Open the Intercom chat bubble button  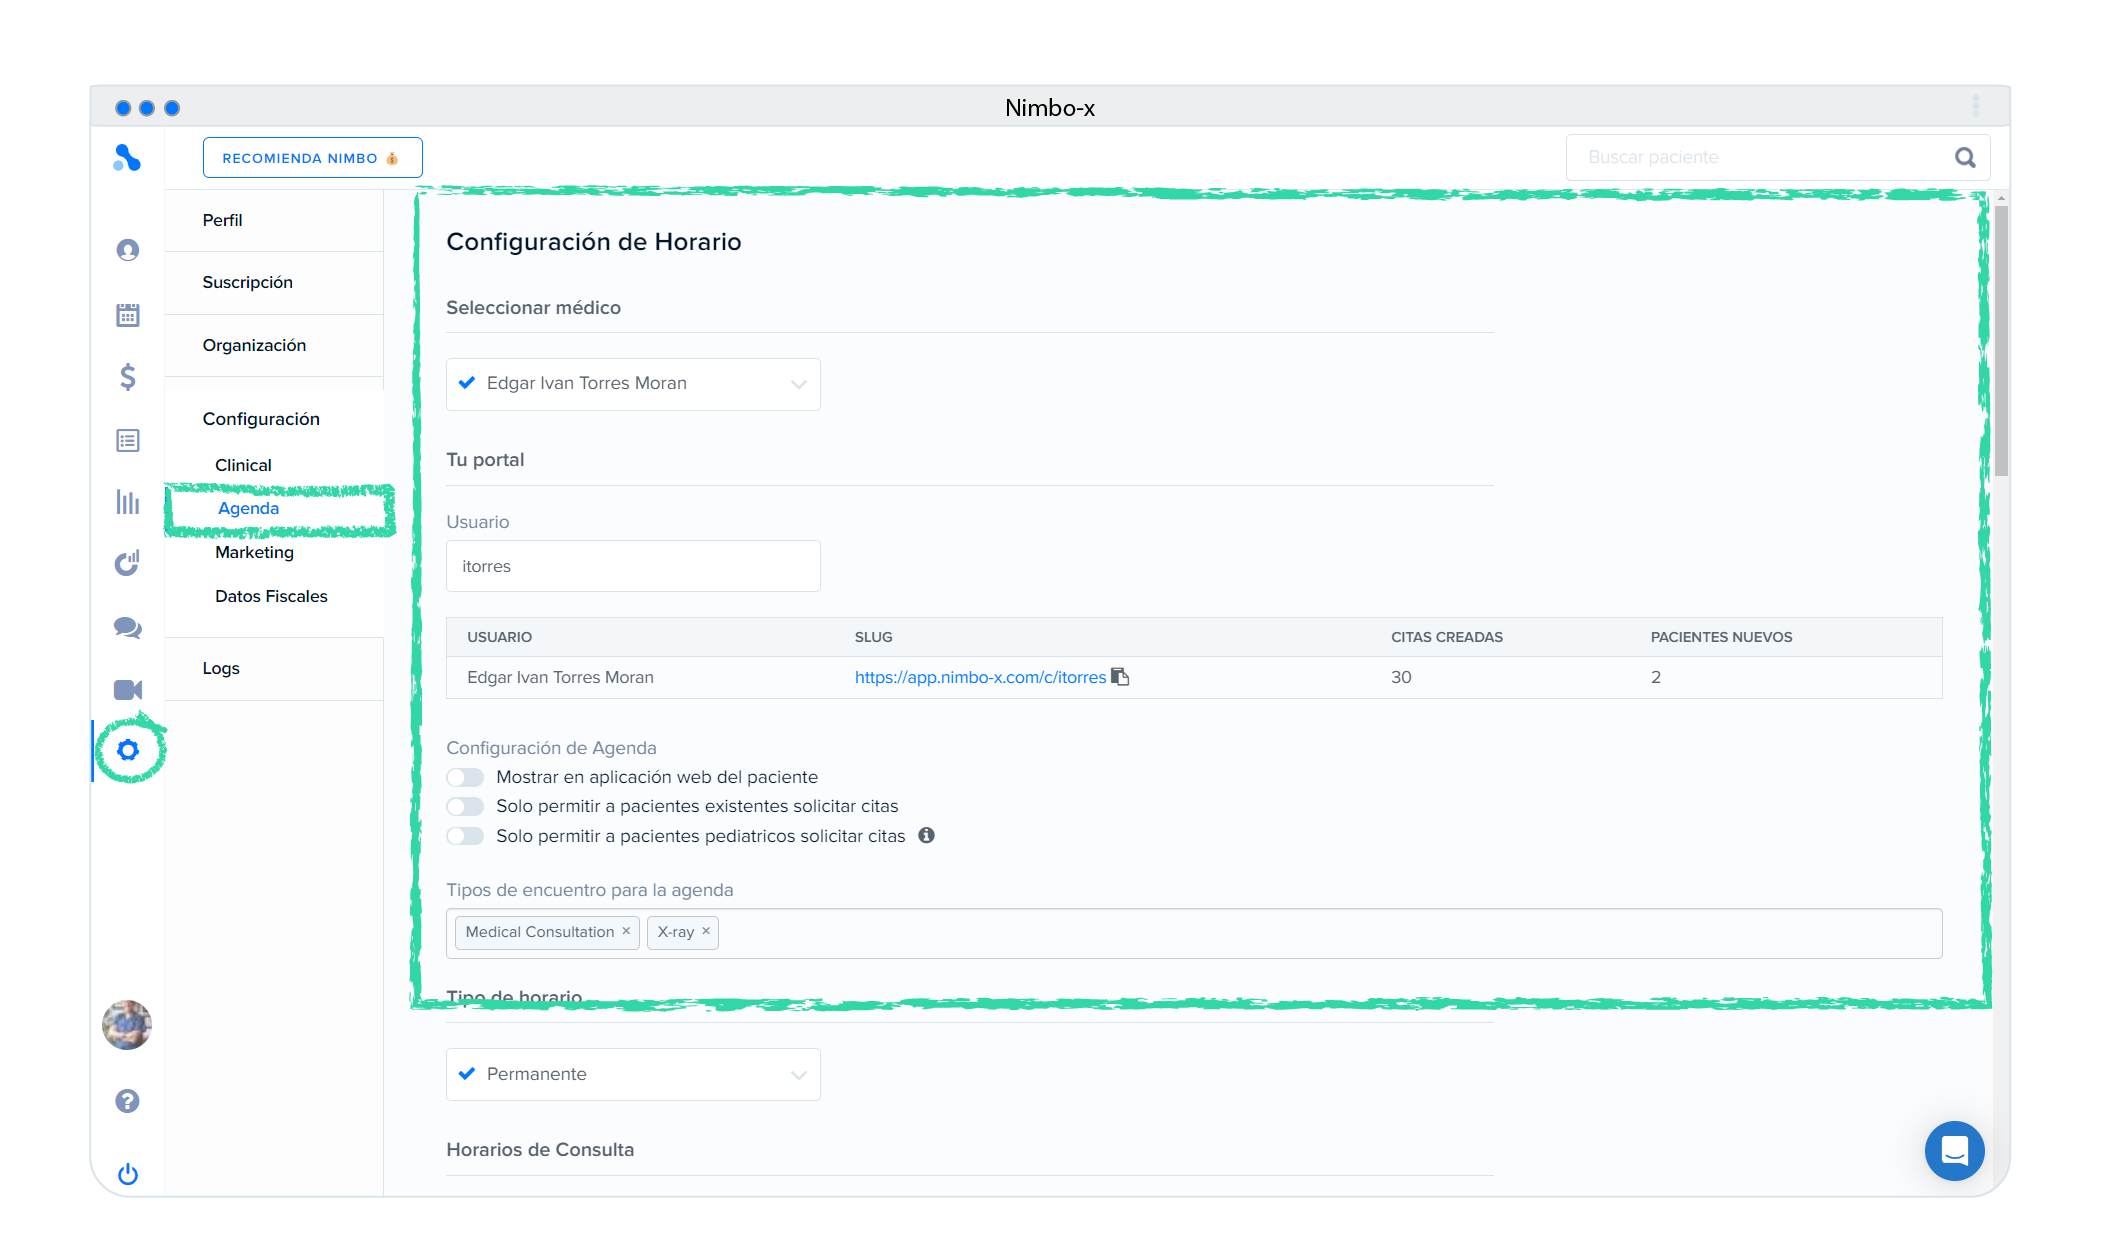coord(1954,1151)
